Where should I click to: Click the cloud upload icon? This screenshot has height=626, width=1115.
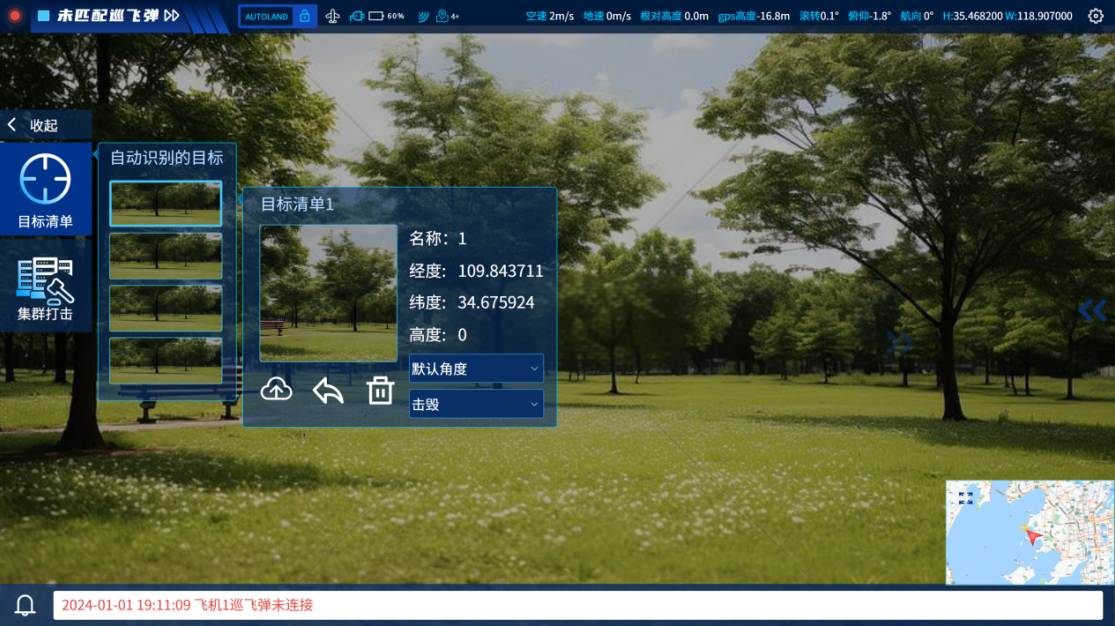277,391
